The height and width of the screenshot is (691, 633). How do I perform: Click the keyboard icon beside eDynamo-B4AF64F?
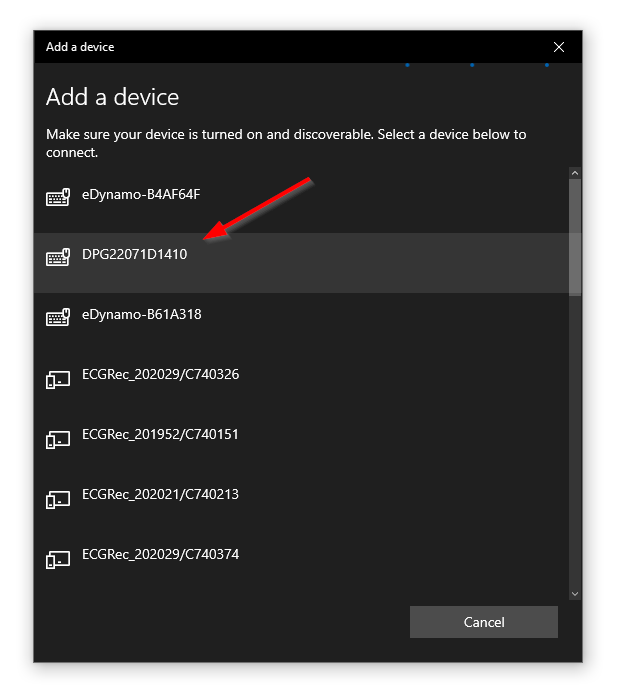click(58, 197)
